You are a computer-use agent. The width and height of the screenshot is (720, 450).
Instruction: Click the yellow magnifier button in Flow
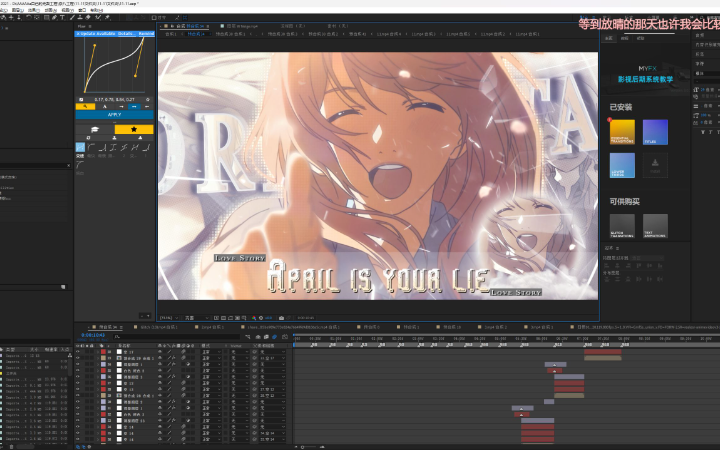click(85, 107)
